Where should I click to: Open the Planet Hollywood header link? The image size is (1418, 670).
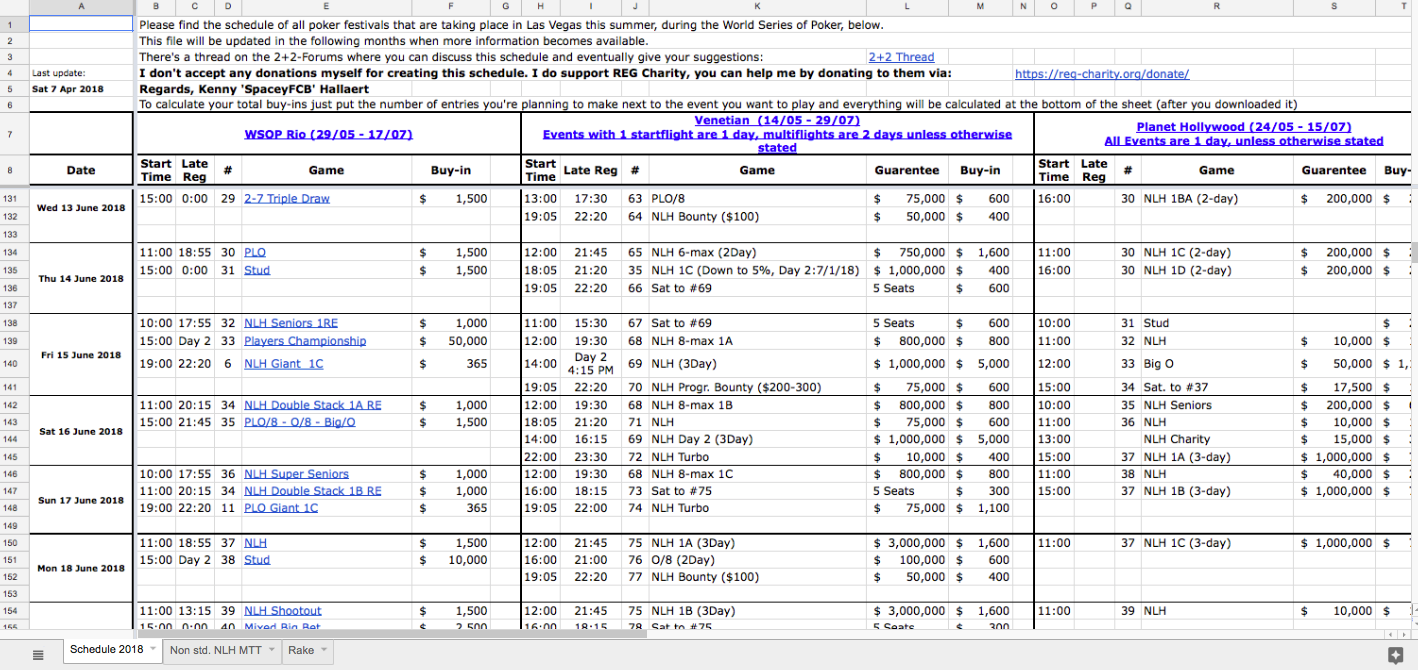[x=1243, y=127]
